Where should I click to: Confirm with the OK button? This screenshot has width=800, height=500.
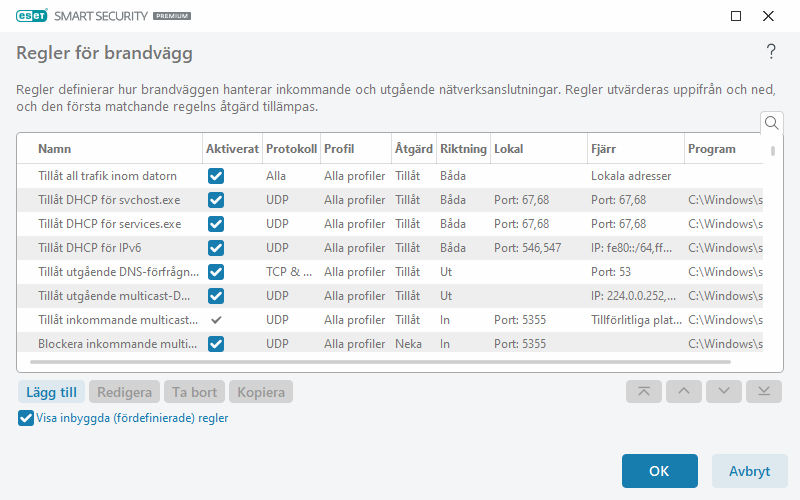click(660, 471)
